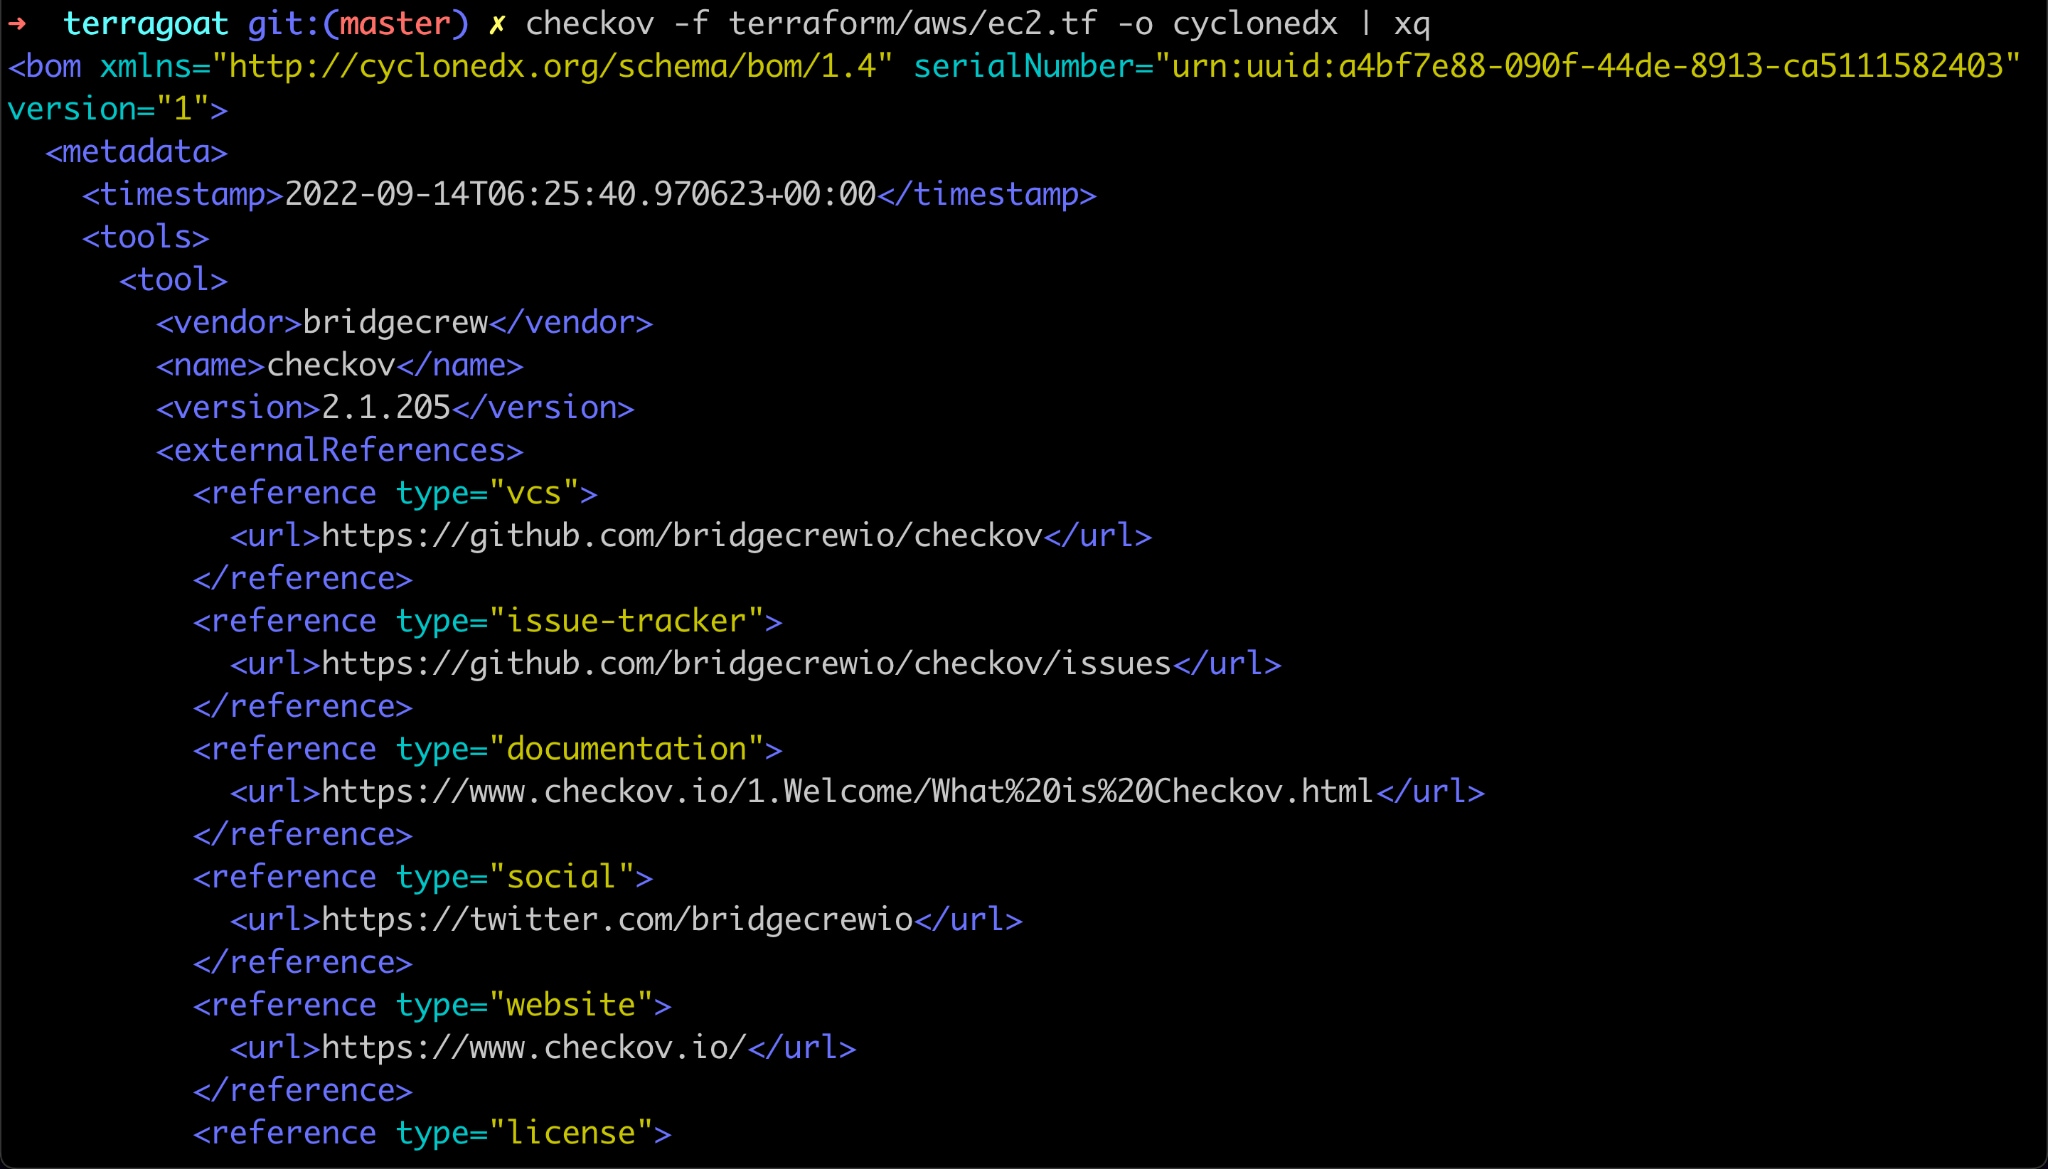The image size is (2048, 1169).
Task: Click the serialNumber urn:uuid value
Action: [x=1587, y=66]
